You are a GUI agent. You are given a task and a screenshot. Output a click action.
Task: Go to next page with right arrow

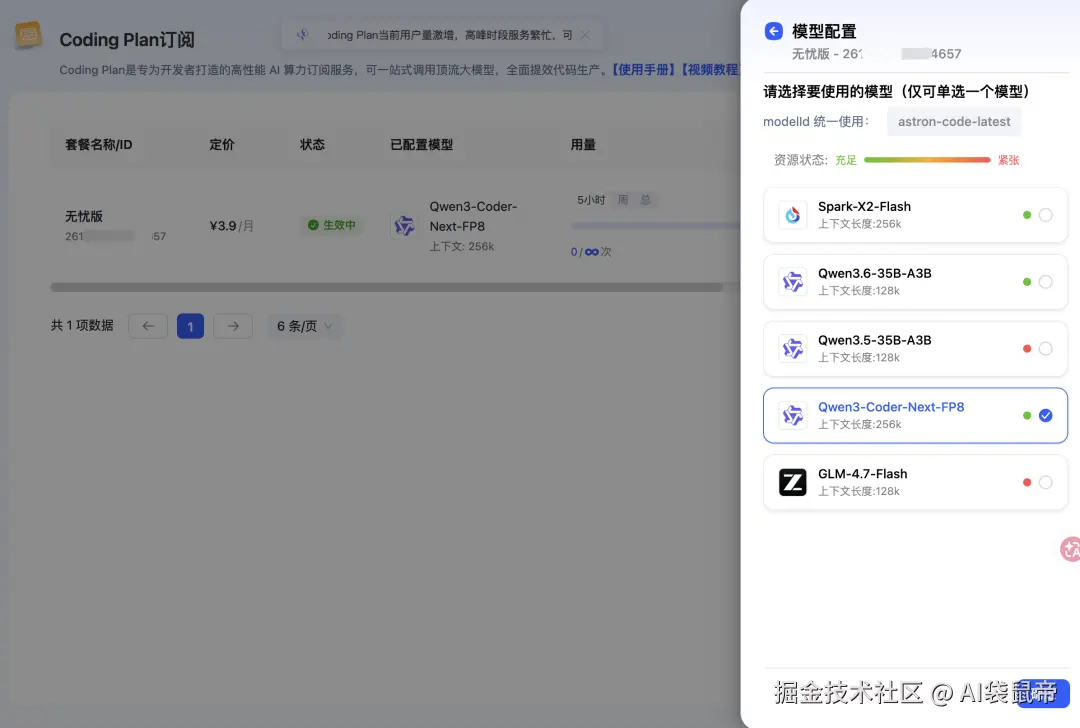point(233,326)
